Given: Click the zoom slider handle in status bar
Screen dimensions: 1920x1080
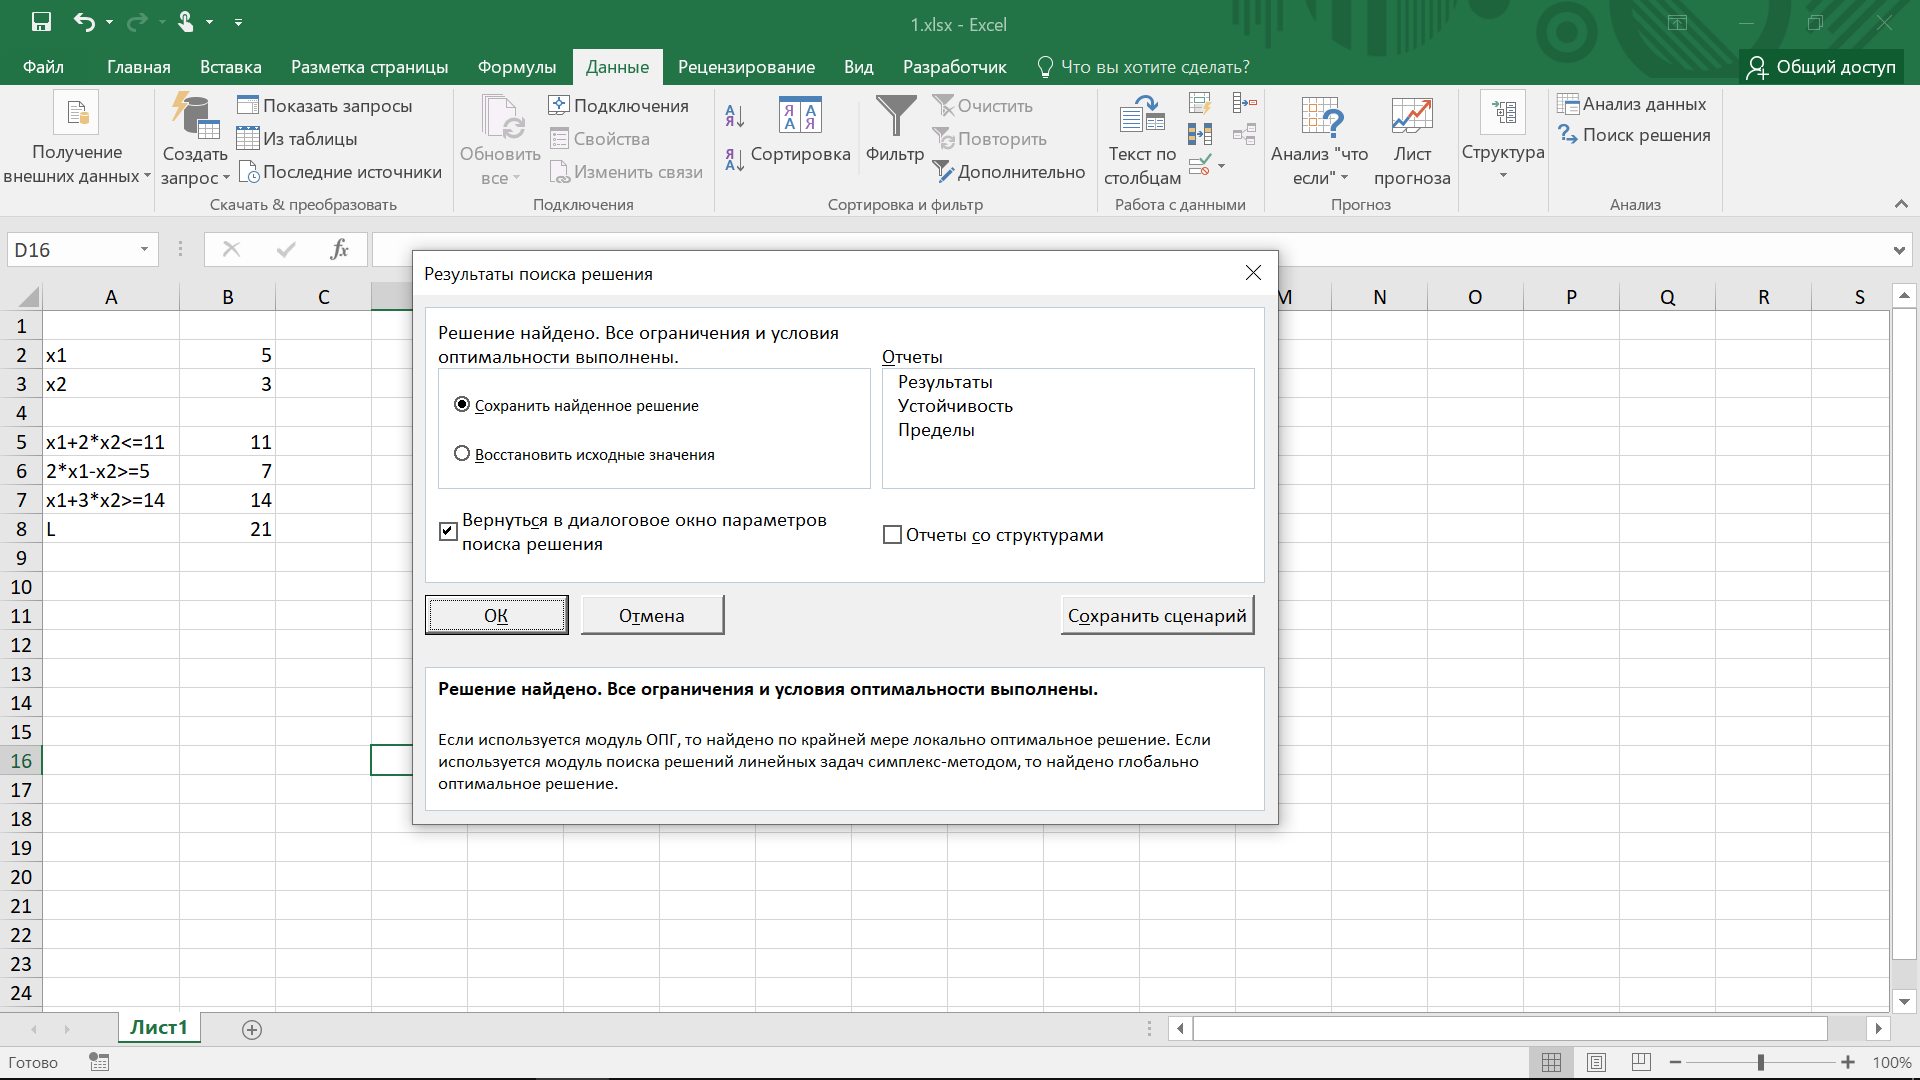Looking at the screenshot, I should [x=1760, y=1062].
